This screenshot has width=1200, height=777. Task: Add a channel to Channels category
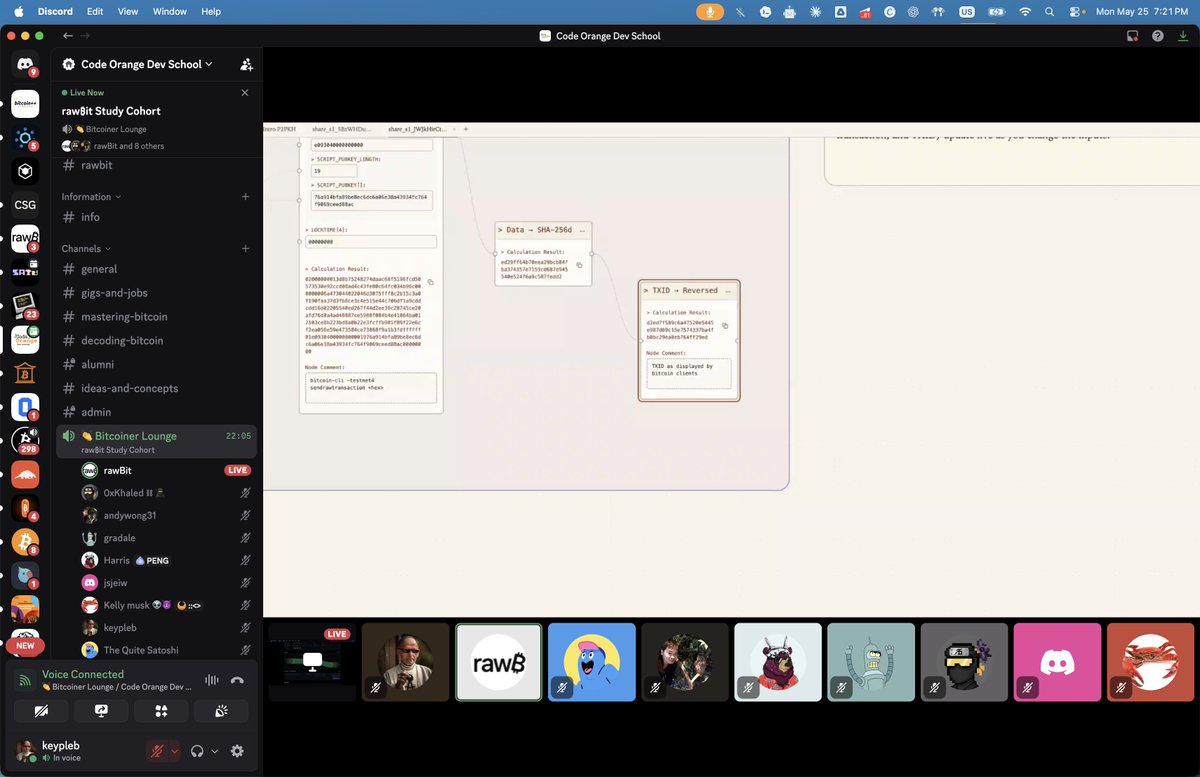click(245, 248)
